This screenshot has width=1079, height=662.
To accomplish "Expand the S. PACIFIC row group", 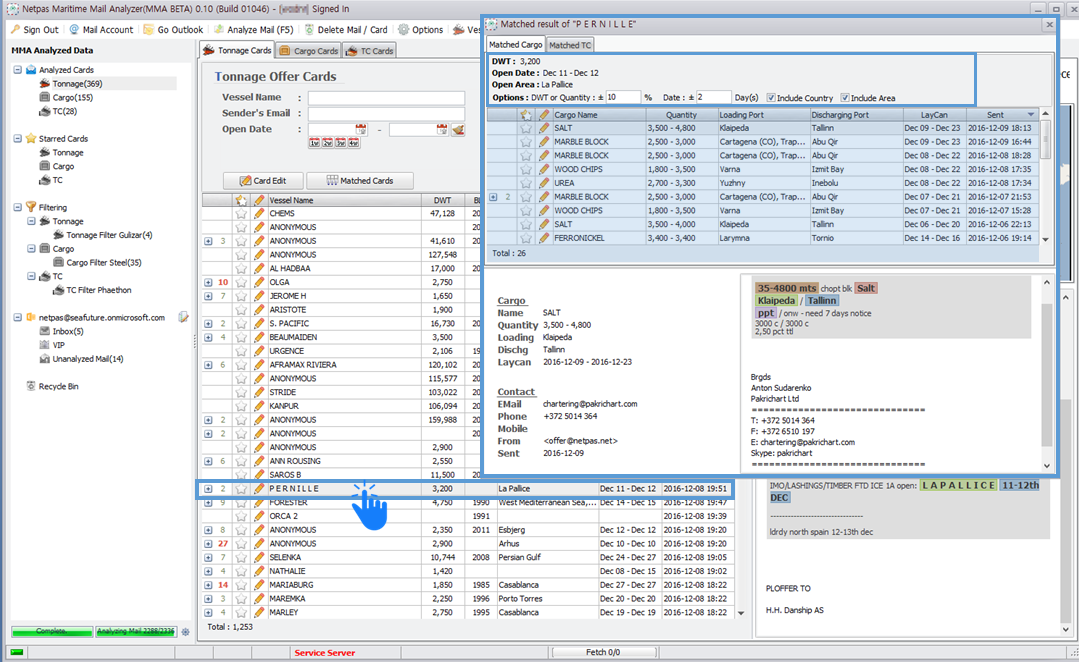I will [x=208, y=323].
